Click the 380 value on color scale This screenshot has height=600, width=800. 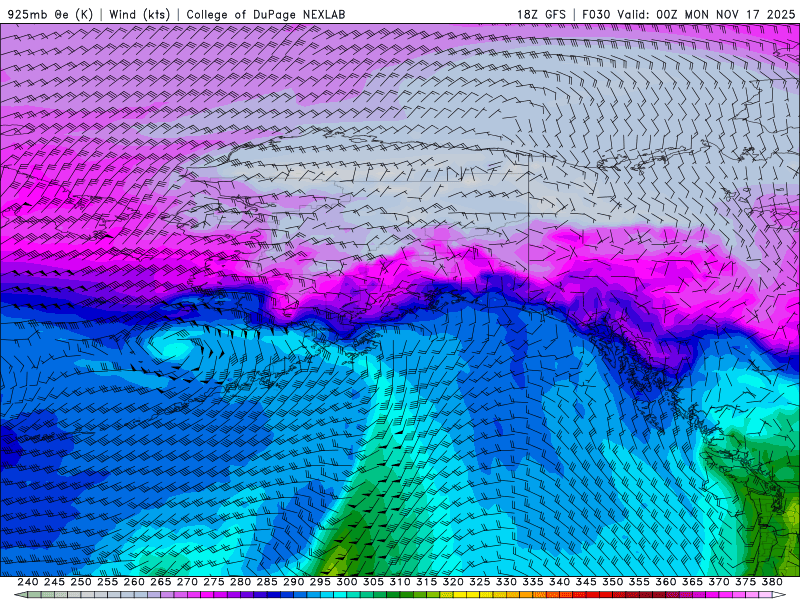pos(771,582)
